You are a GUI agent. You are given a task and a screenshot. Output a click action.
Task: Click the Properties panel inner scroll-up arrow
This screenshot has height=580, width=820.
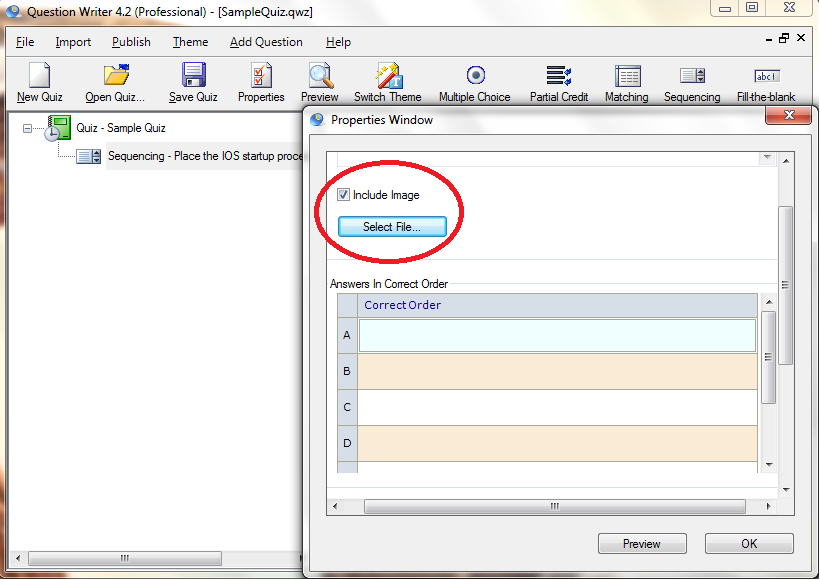pyautogui.click(x=786, y=161)
